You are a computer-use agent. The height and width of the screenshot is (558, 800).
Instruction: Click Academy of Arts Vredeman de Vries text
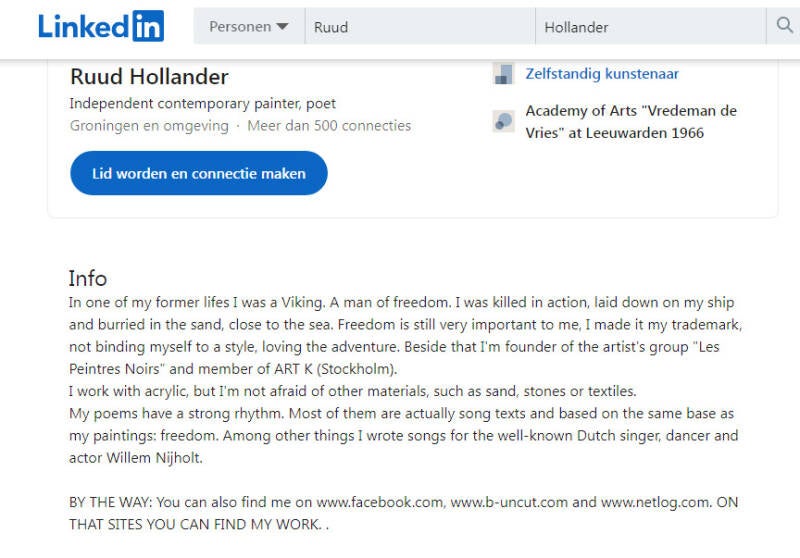click(630, 122)
